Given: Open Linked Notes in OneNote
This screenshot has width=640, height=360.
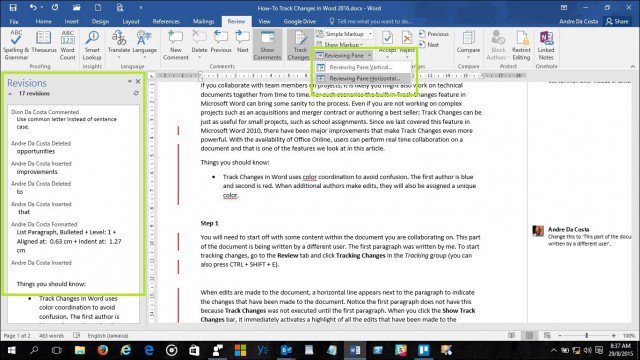Looking at the screenshot, I should pos(546,45).
